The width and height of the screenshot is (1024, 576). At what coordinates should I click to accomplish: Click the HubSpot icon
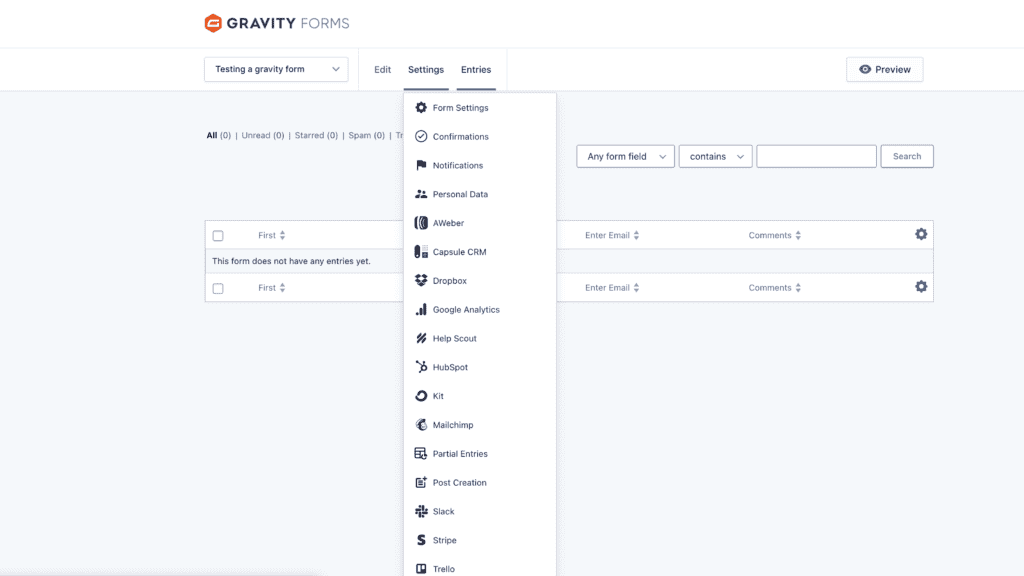point(421,367)
